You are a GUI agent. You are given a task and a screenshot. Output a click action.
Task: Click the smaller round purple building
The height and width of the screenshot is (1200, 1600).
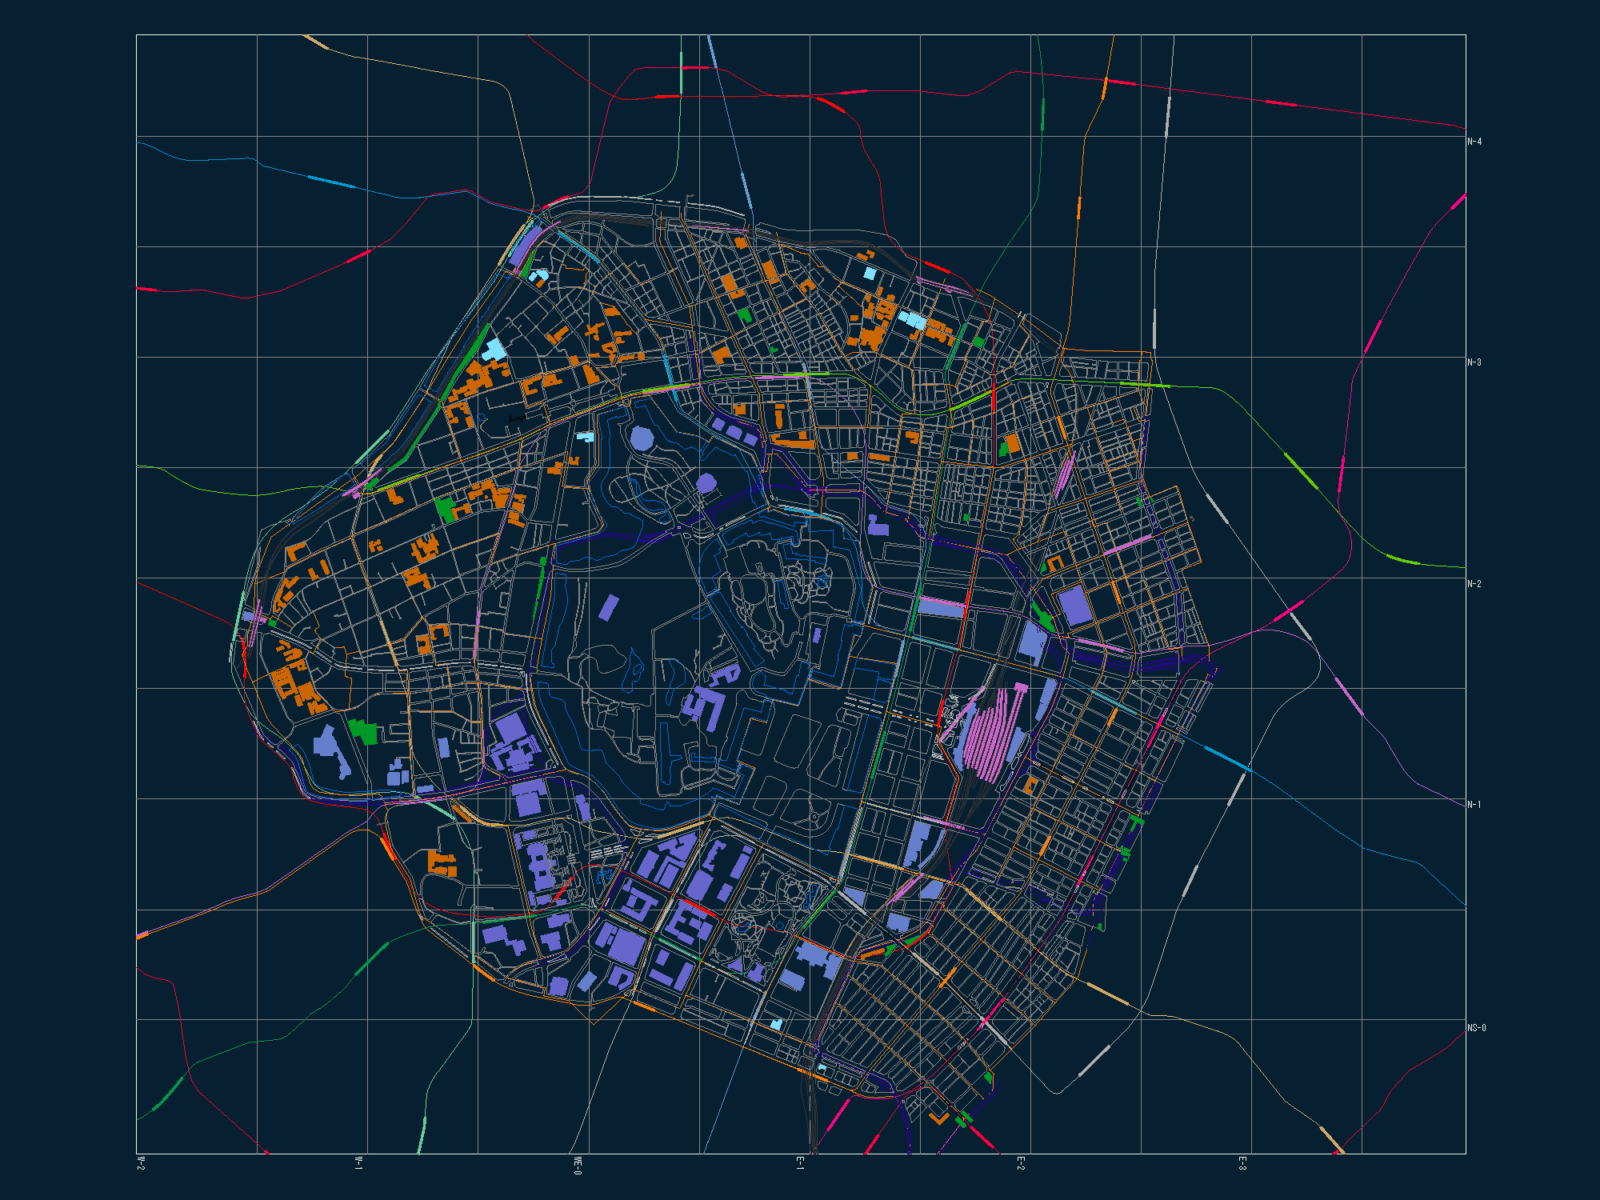coord(706,484)
